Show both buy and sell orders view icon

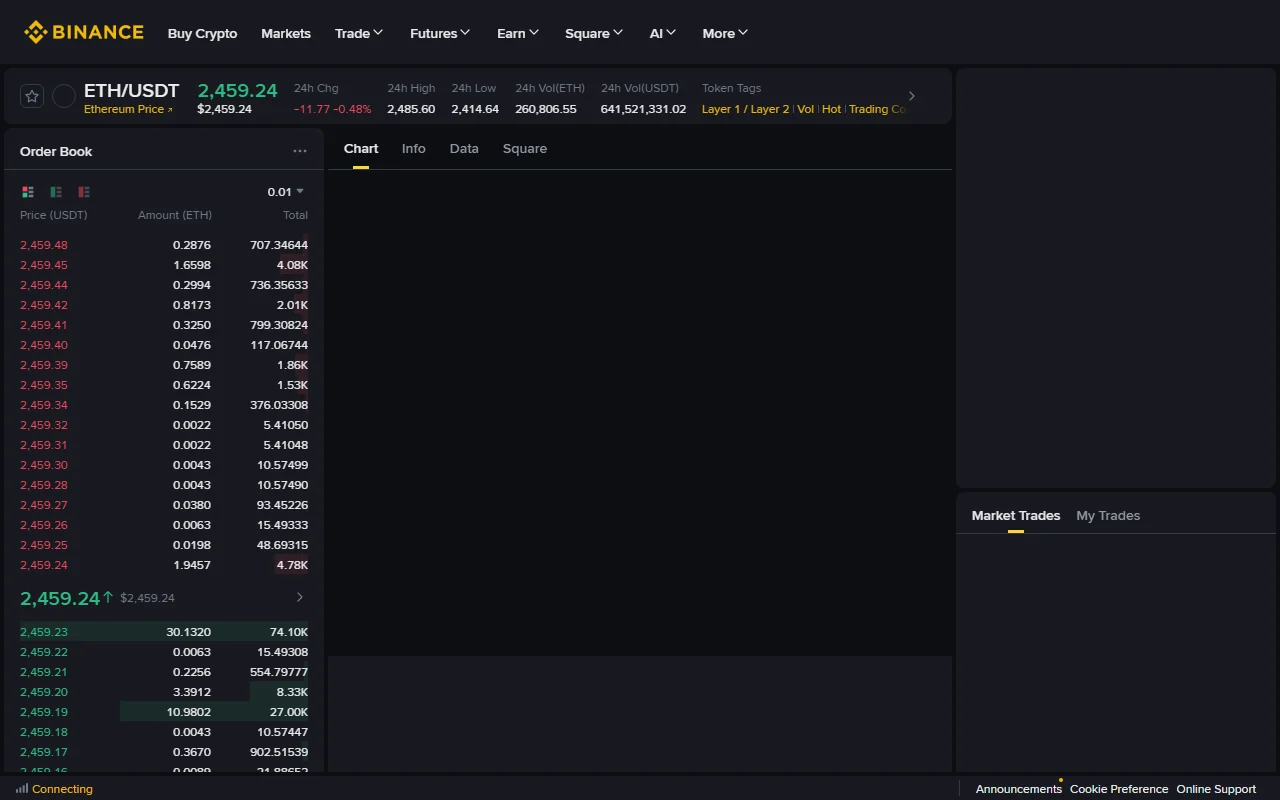click(x=28, y=192)
